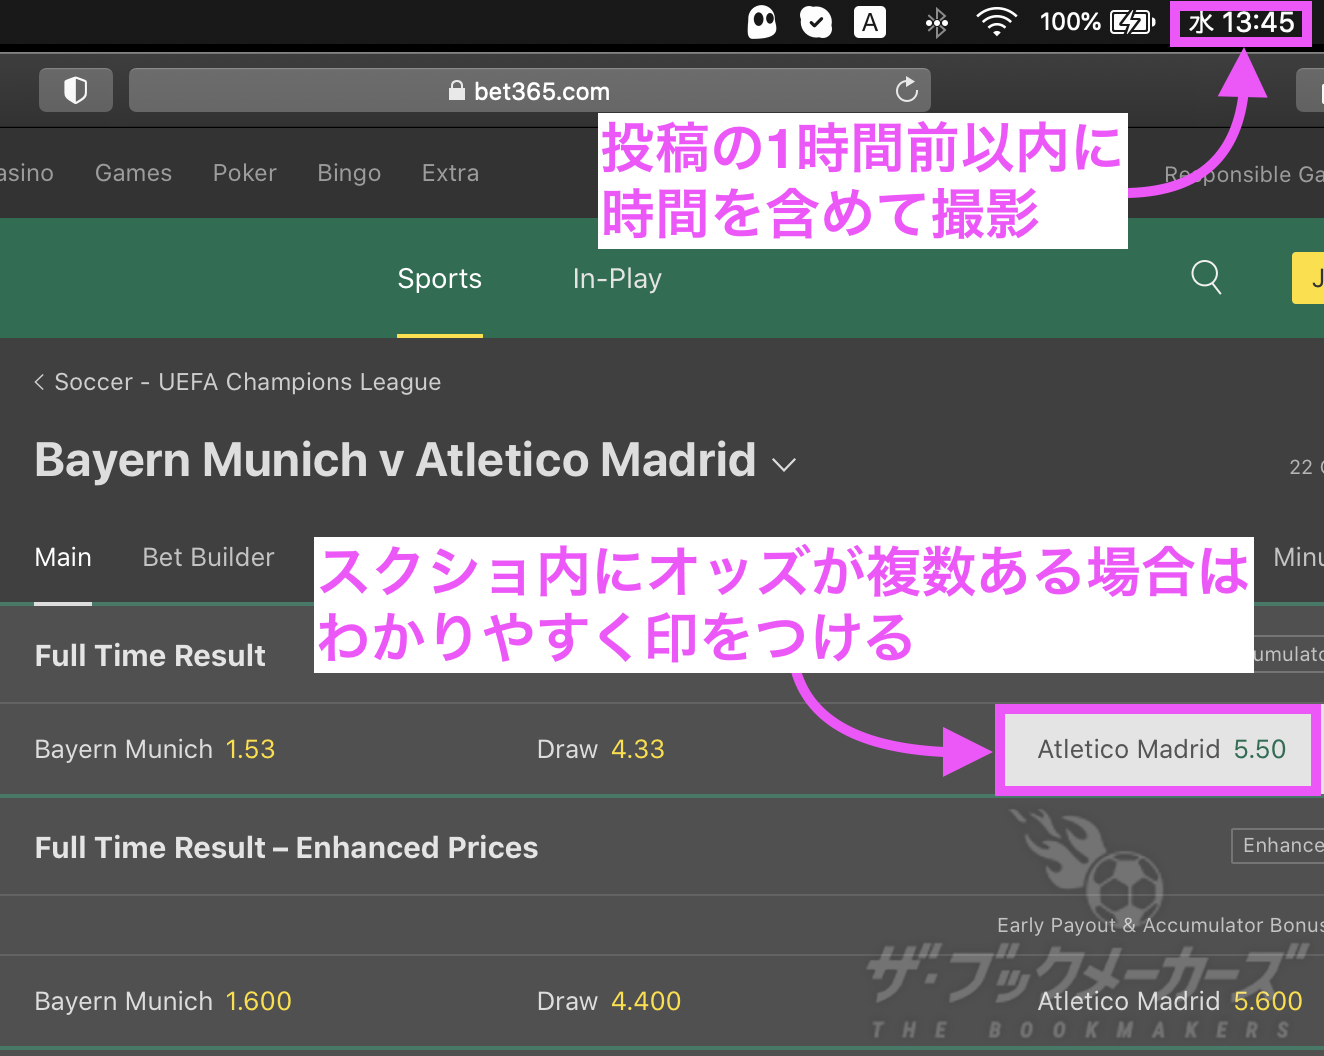Screen dimensions: 1324x1056
Task: Expand the Bayern Munich v Atletico Madrid dropdown
Action: coord(784,464)
